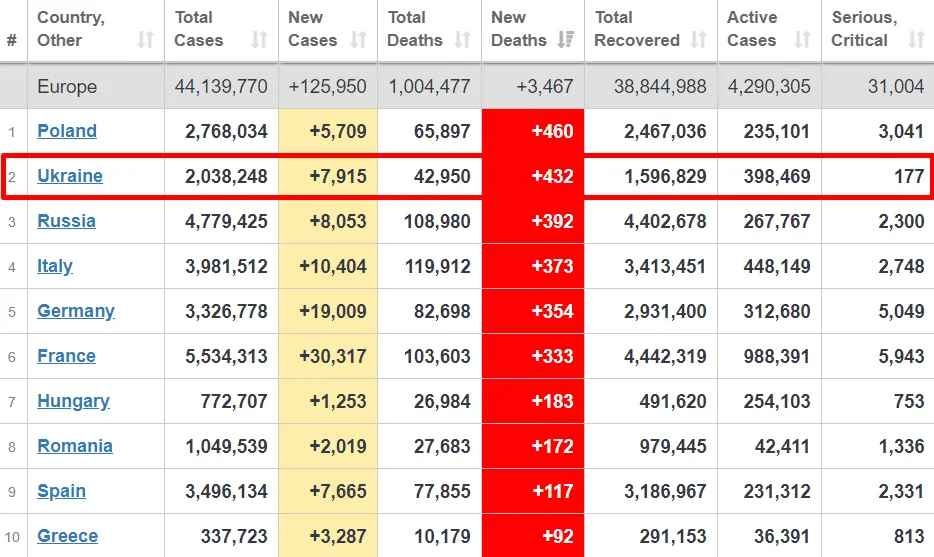Viewport: 934px width, 557px height.
Task: Open the Hungary country link
Action: tap(73, 402)
